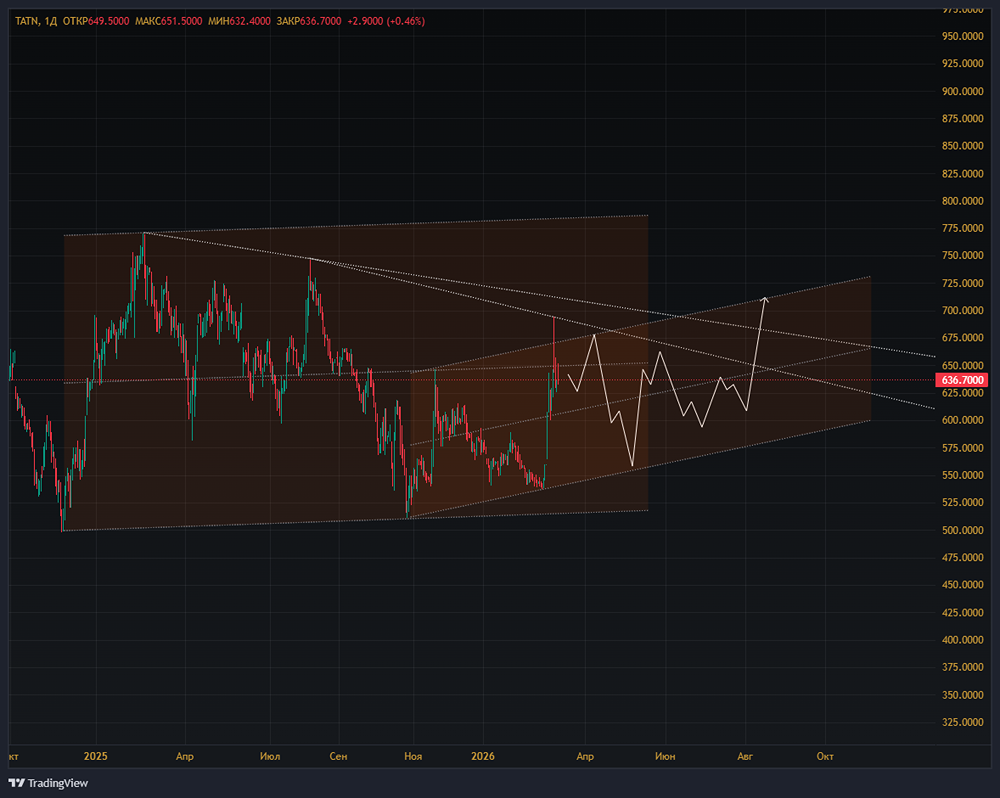
Task: Click the 675.0000 price axis label
Action: 962,338
